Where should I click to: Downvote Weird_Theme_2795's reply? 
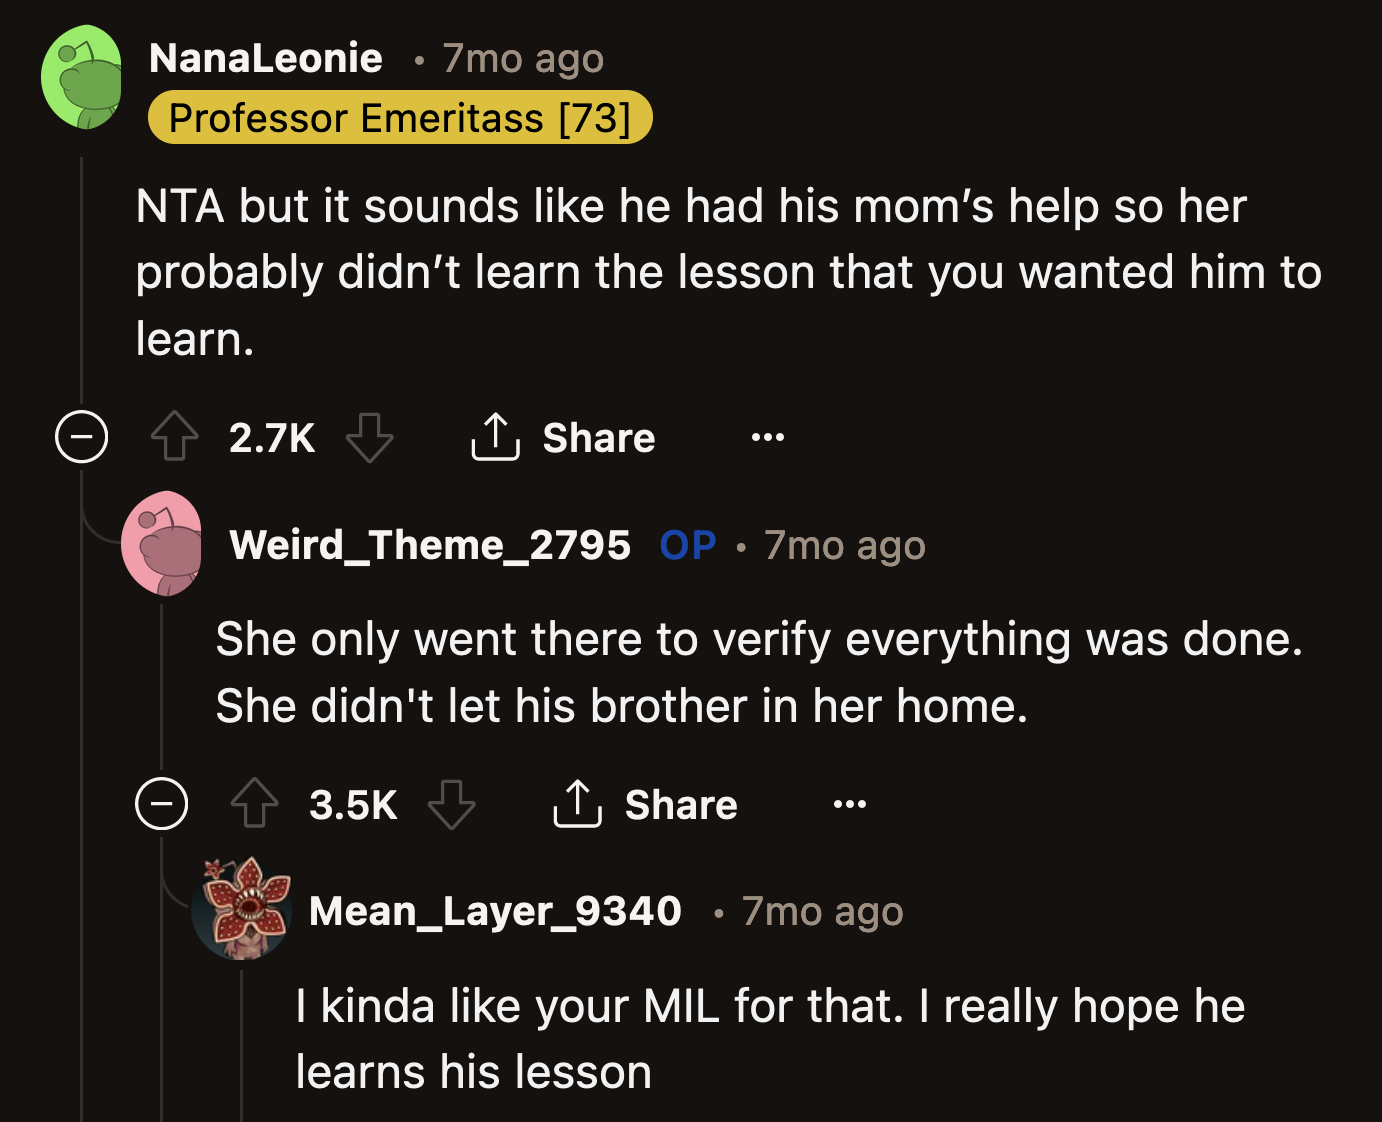(452, 804)
